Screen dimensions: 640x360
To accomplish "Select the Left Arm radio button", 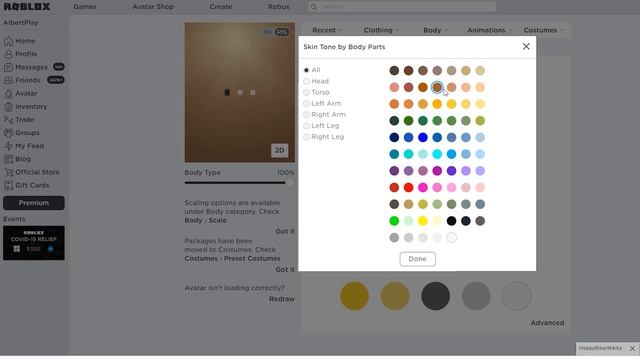I will click(306, 104).
